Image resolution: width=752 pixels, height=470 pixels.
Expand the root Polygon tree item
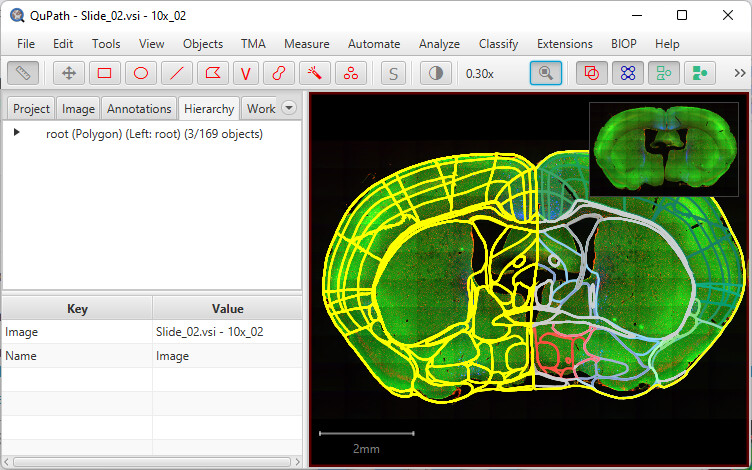(16, 132)
